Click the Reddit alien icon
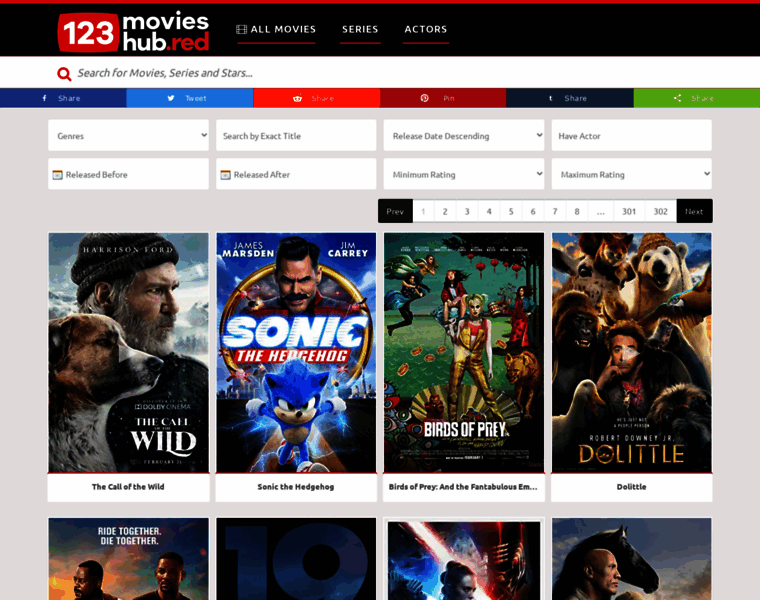The image size is (760, 600). click(x=297, y=98)
